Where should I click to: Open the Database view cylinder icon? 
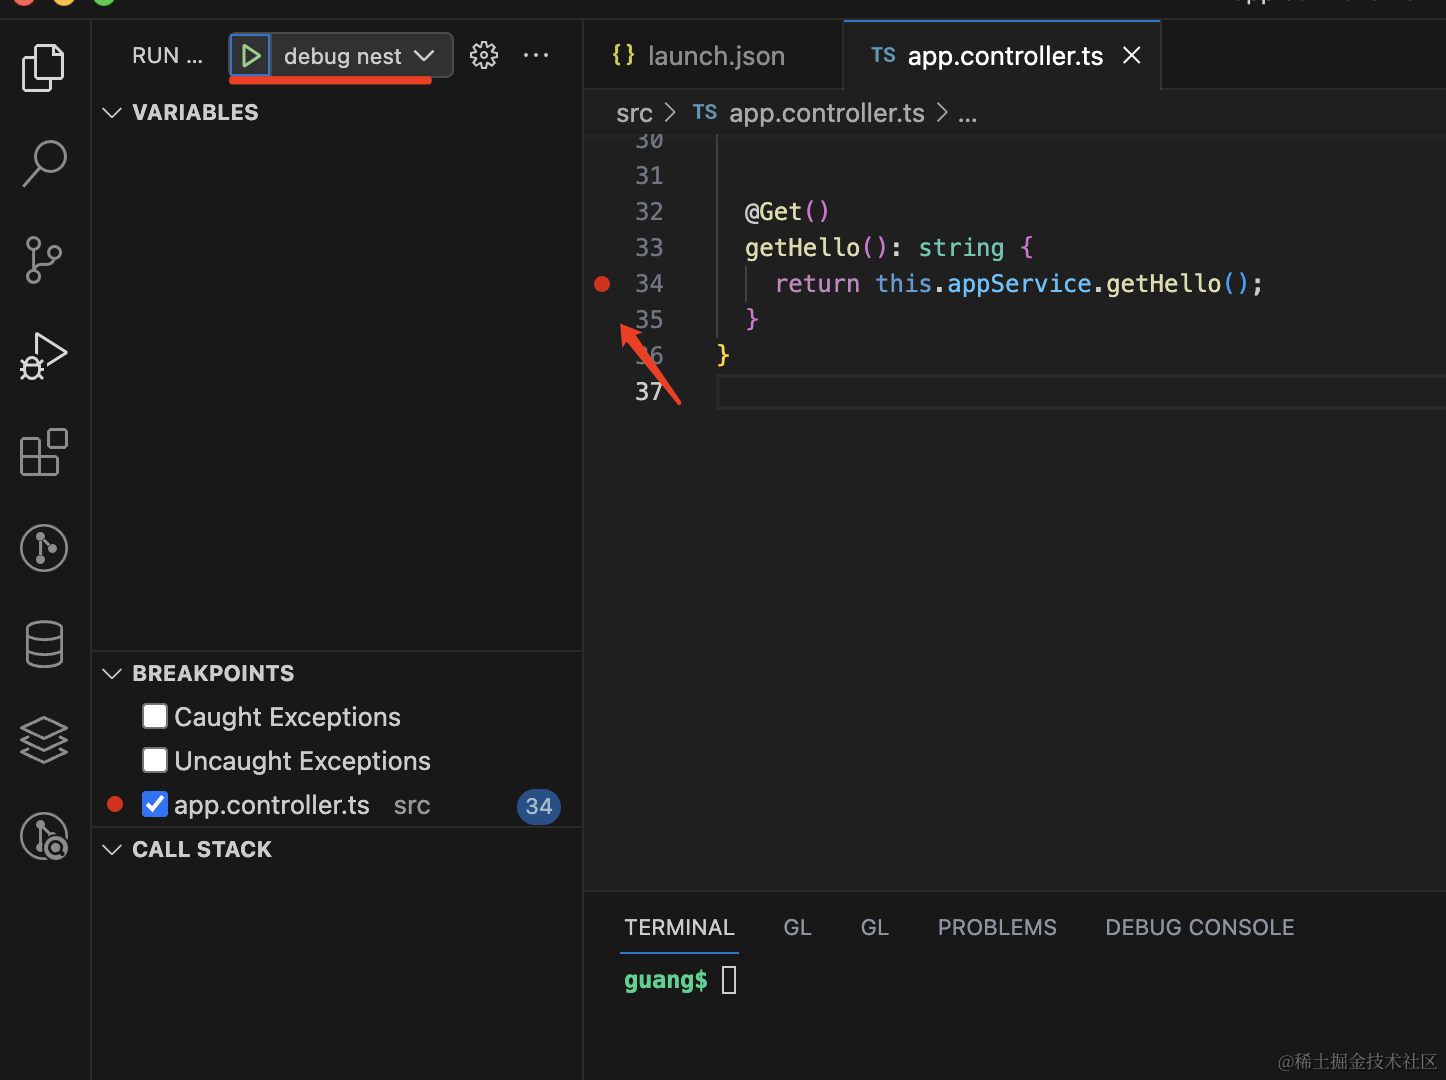tap(44, 644)
